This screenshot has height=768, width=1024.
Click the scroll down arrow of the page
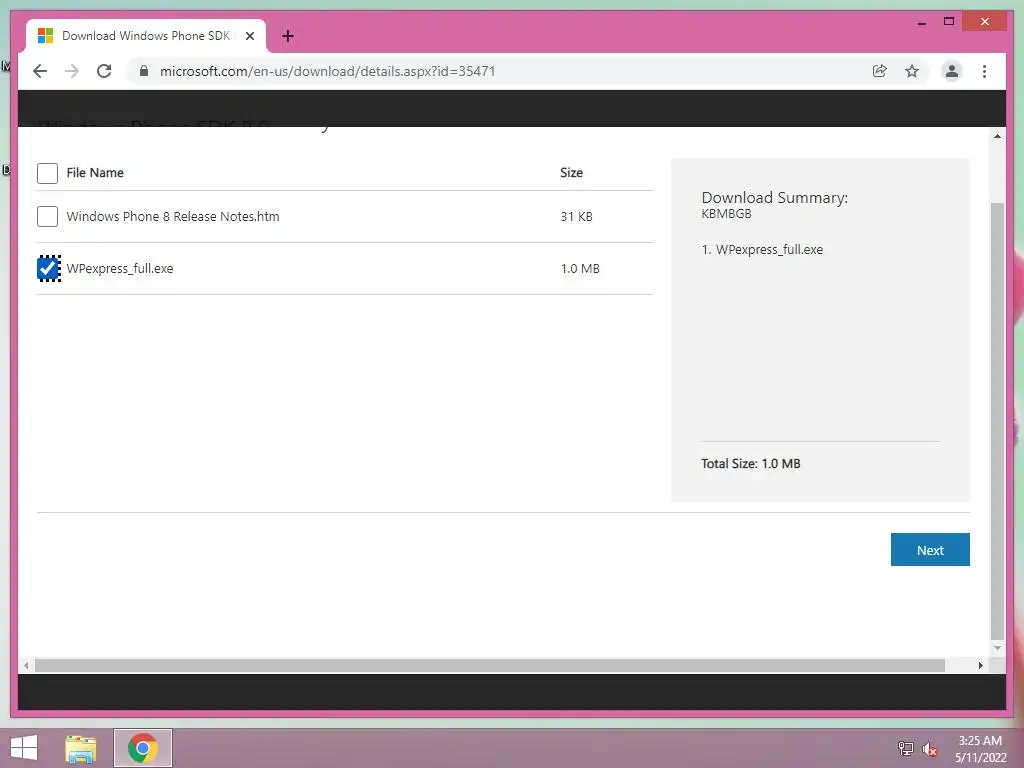pyautogui.click(x=997, y=648)
